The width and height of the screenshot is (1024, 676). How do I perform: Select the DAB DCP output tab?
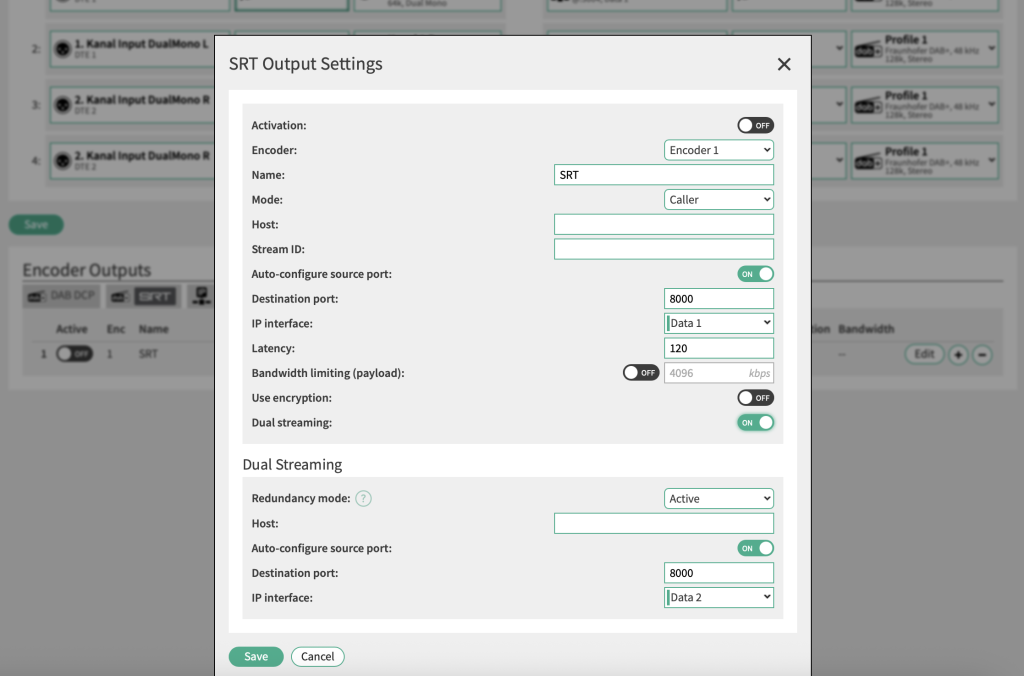click(x=61, y=296)
